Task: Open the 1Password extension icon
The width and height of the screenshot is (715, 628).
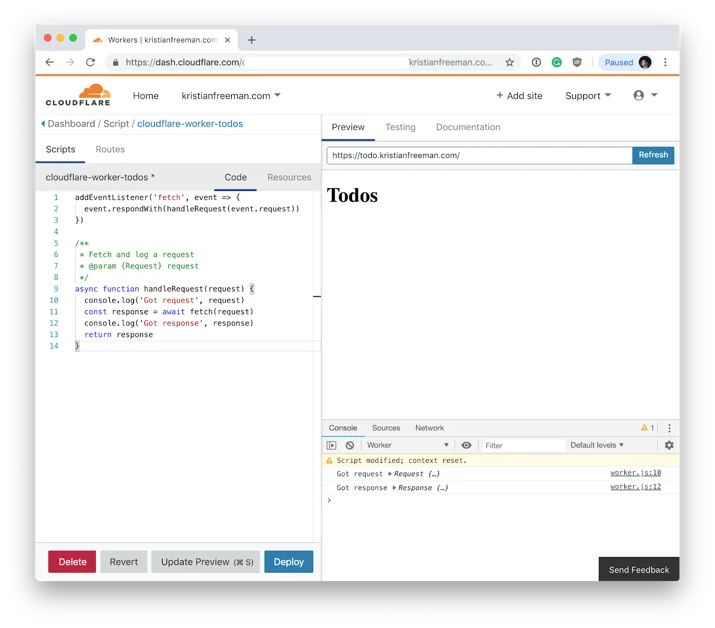Action: (x=536, y=62)
